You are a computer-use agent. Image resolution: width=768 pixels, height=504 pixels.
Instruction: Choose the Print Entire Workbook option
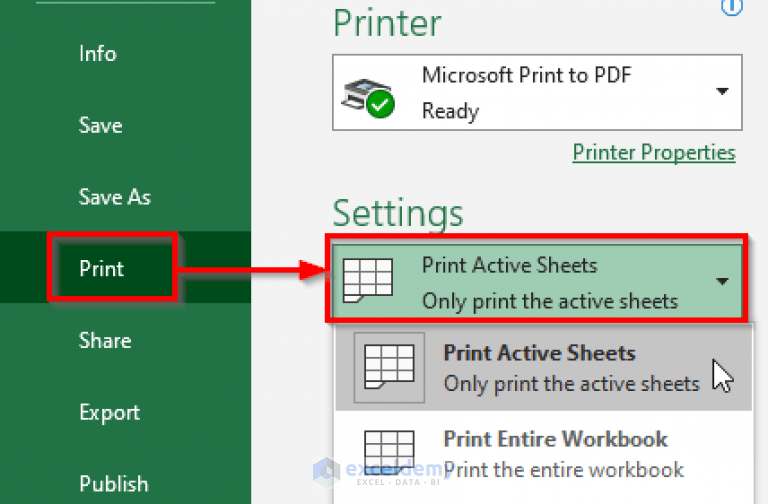coord(543,453)
